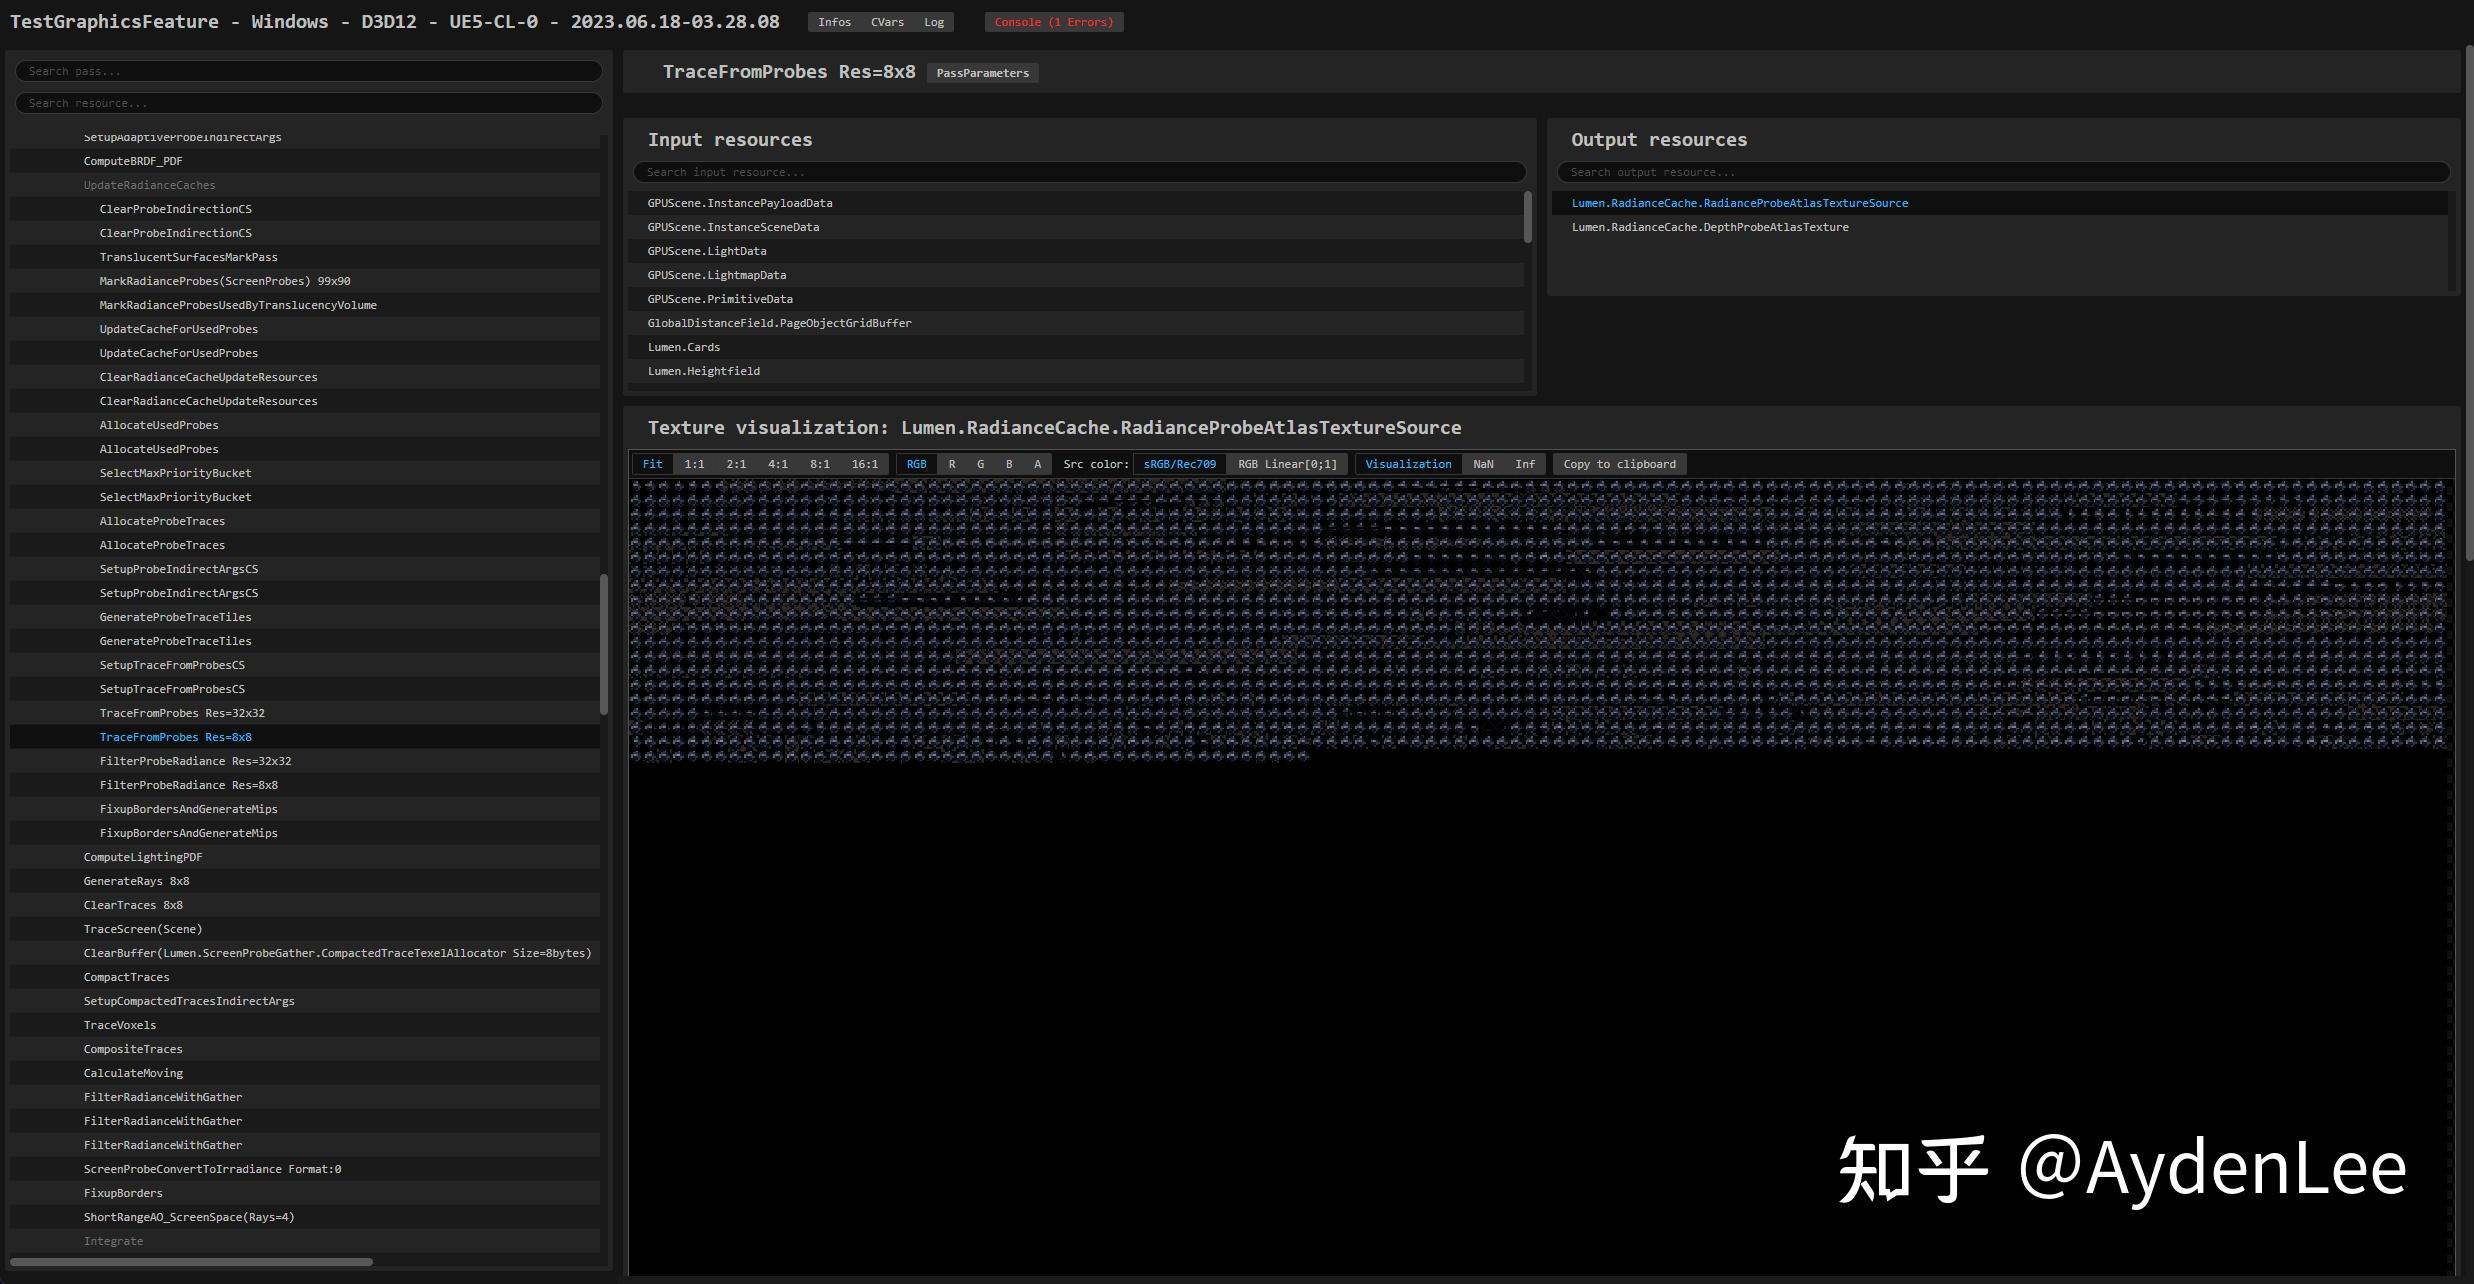
Task: Copy the texture to clipboard
Action: pyautogui.click(x=1619, y=463)
